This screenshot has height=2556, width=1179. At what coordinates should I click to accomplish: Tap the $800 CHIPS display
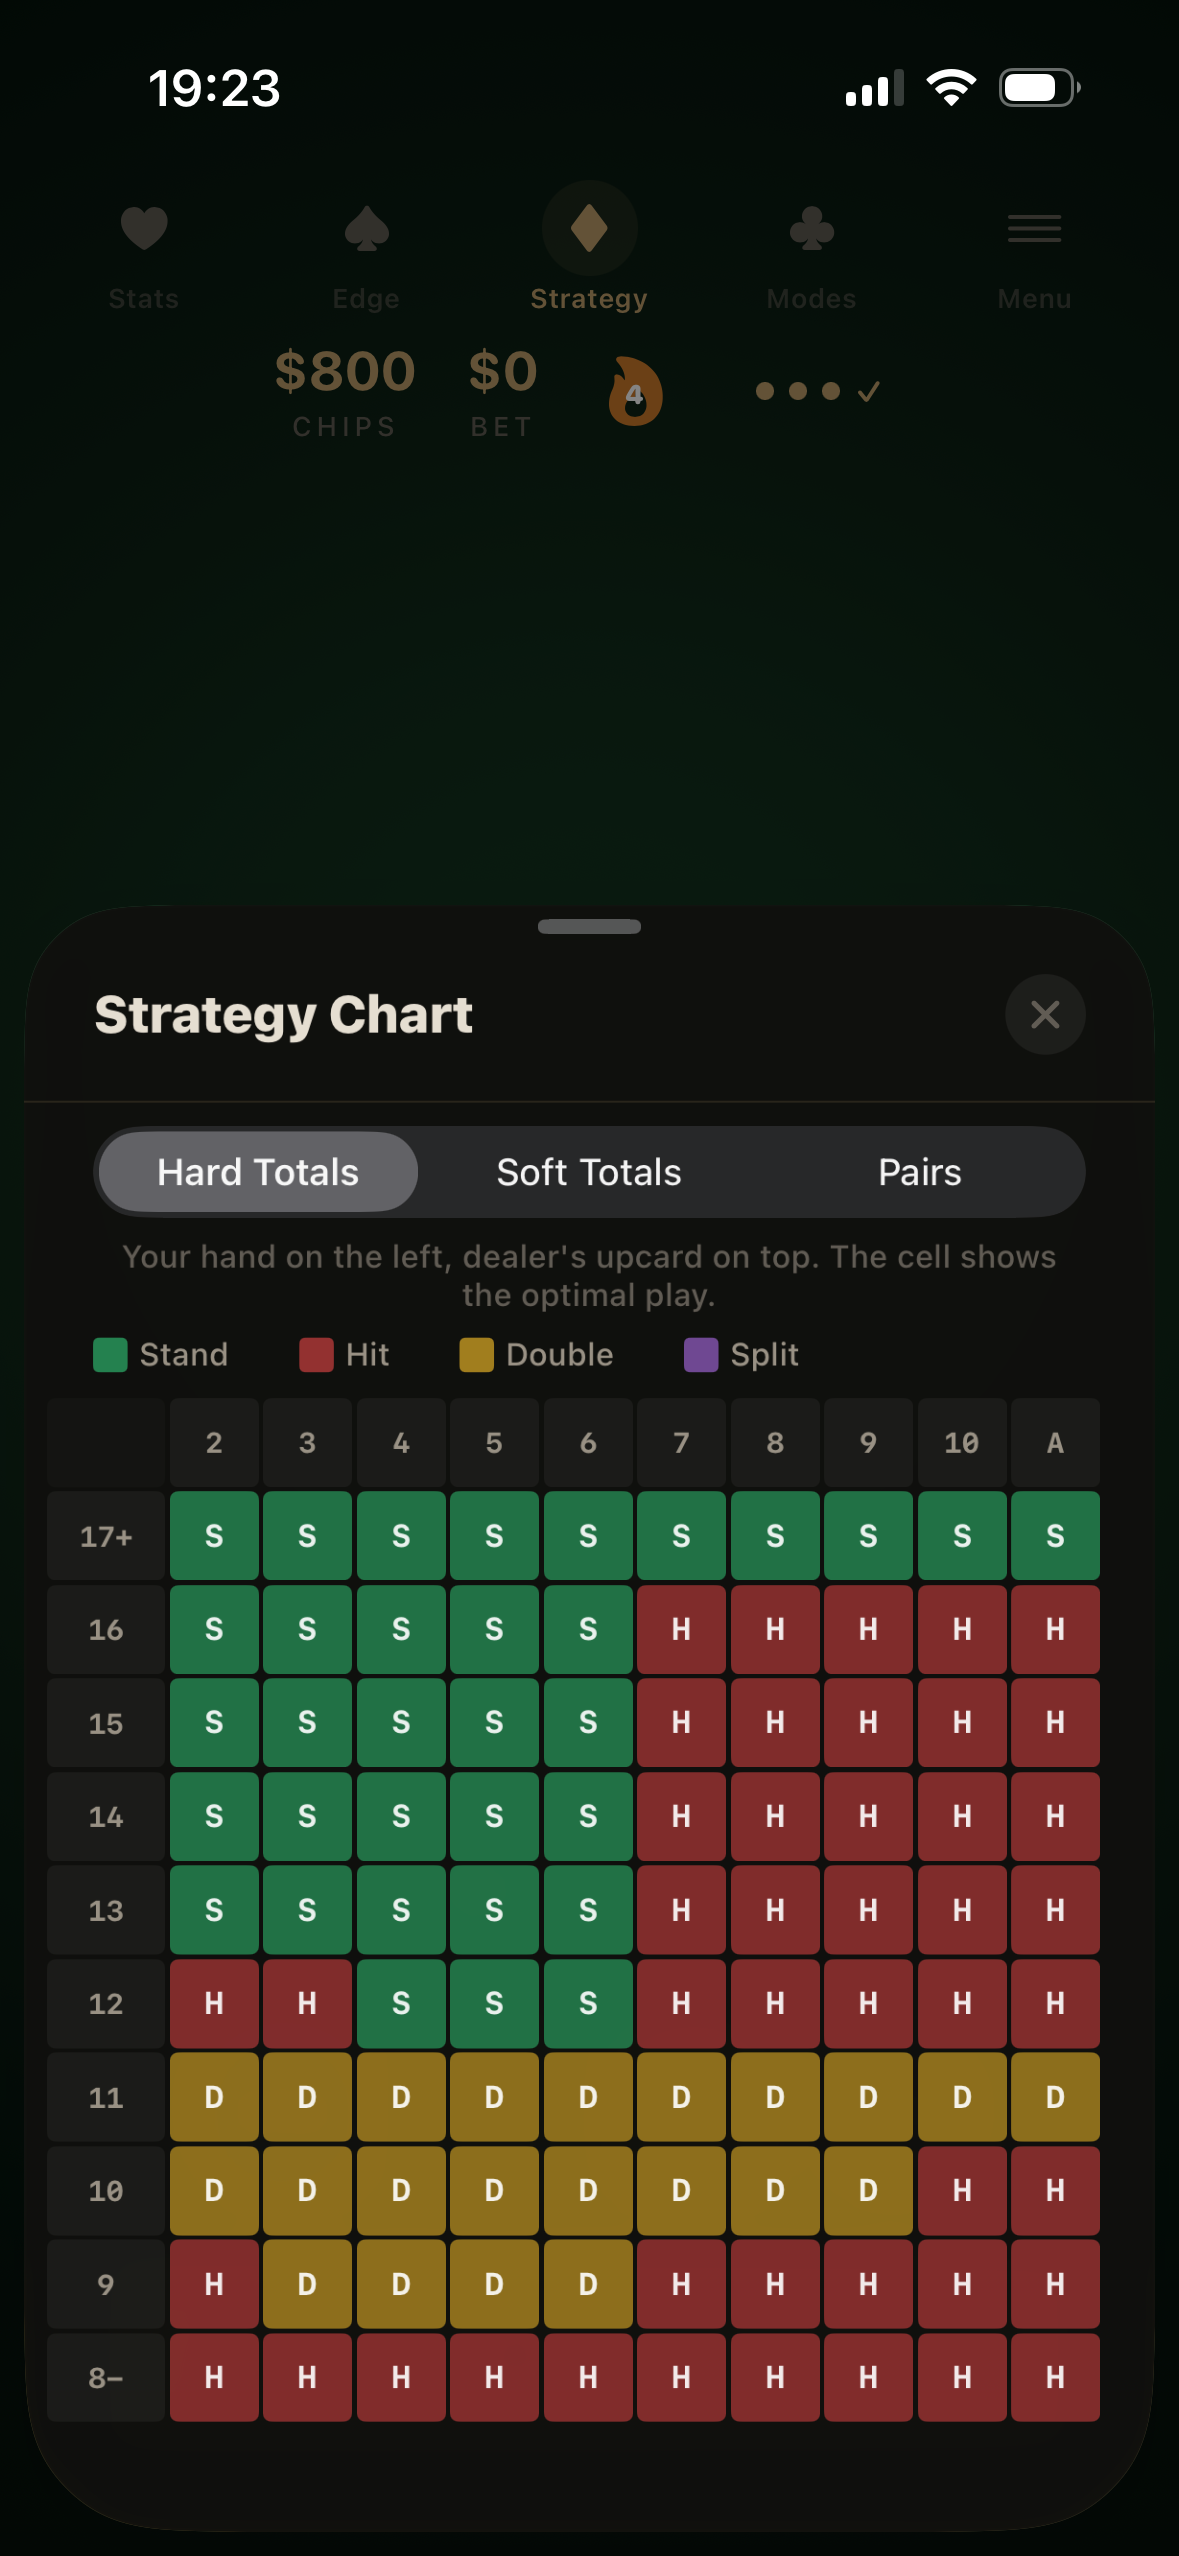point(344,390)
